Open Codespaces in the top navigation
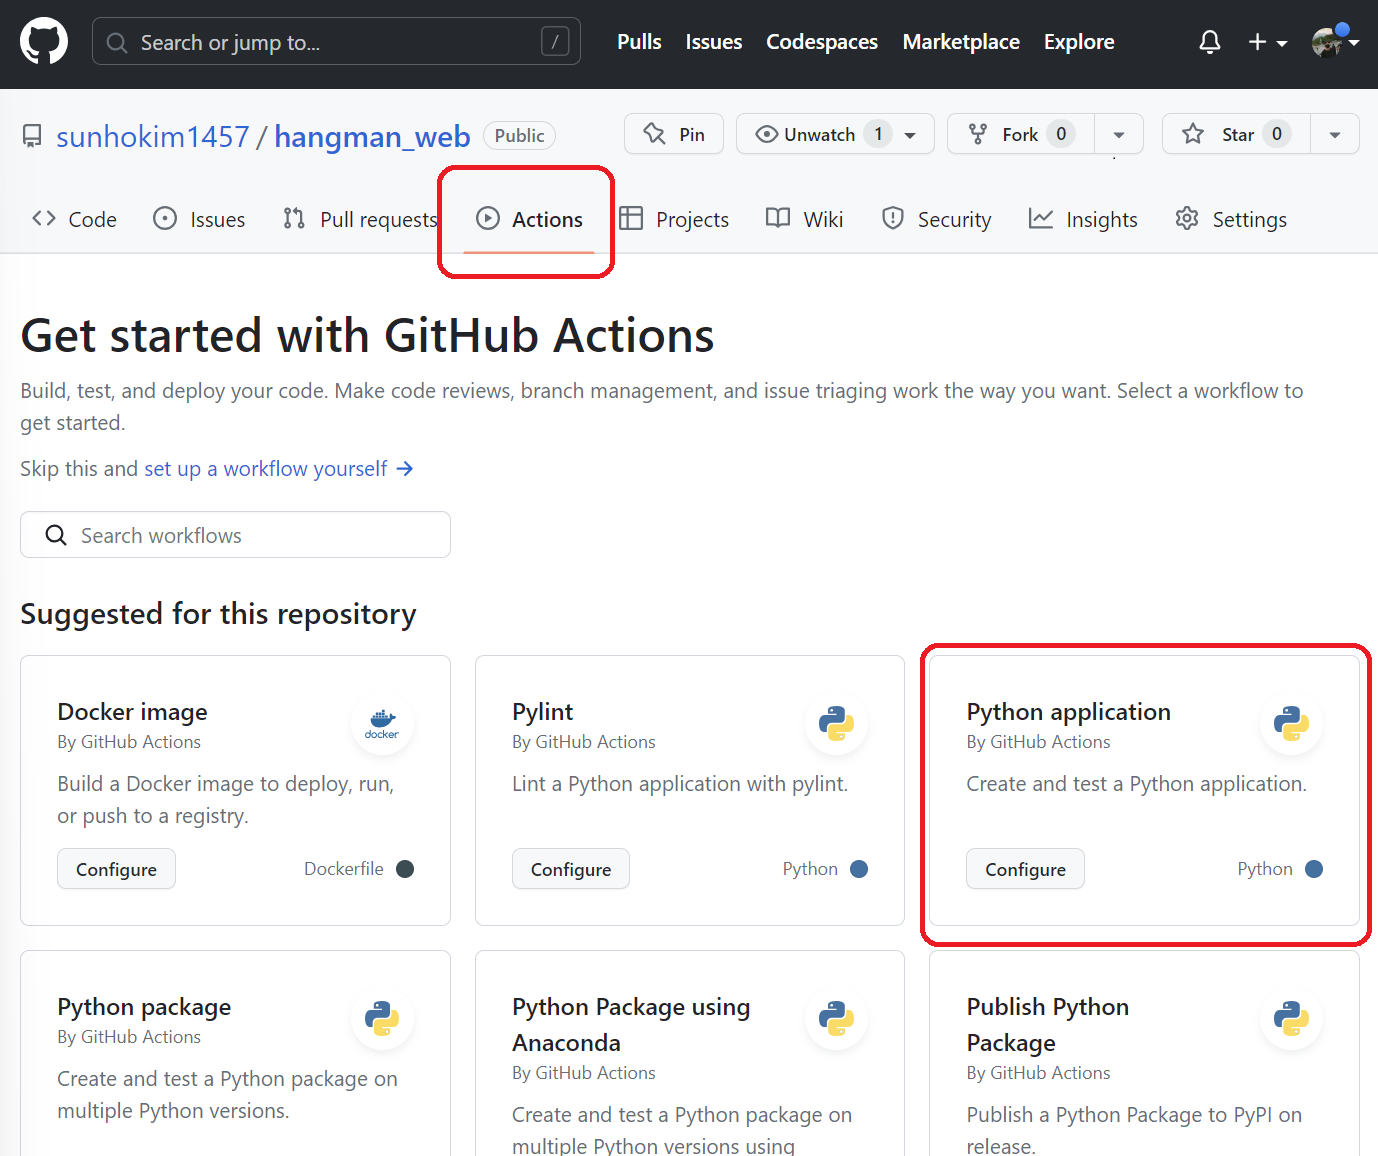Viewport: 1378px width, 1156px height. 822,42
